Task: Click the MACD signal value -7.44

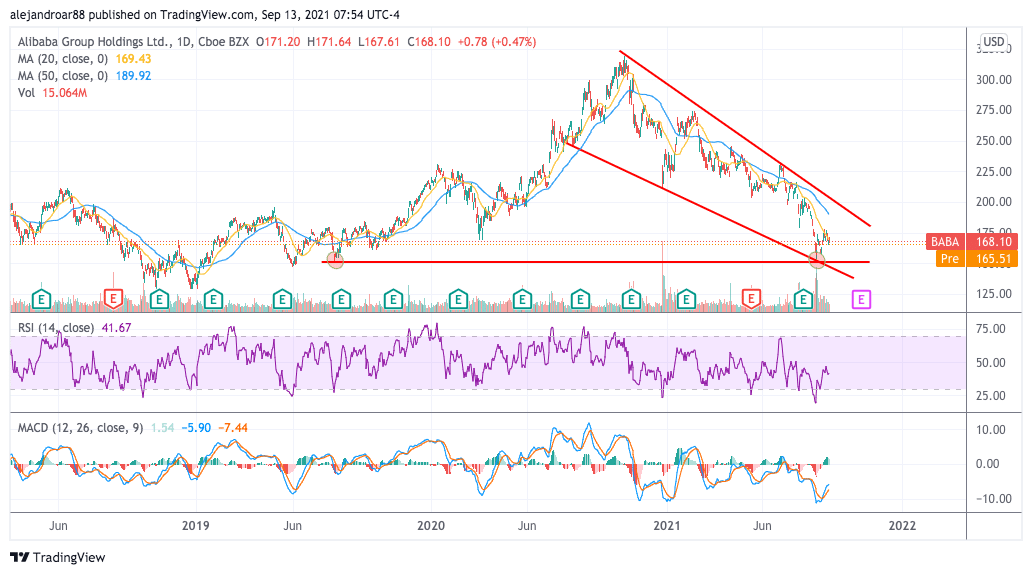Action: coord(233,428)
